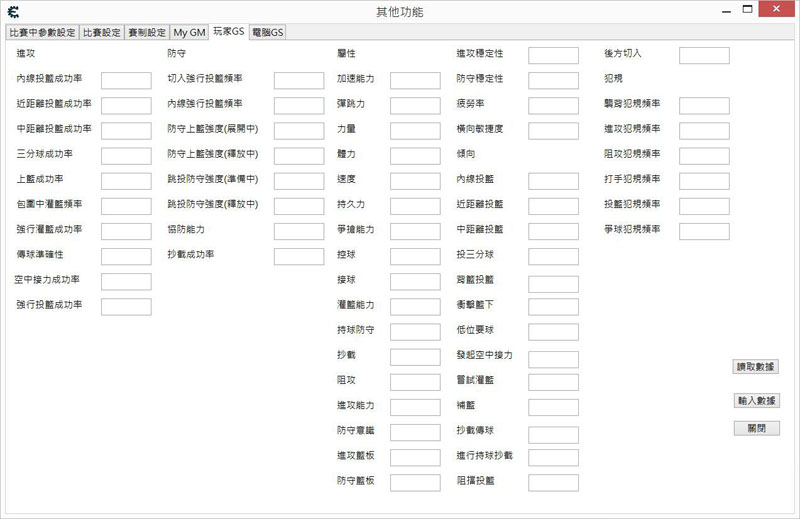Viewport: 800px width, 519px height.
Task: Click the 切入強行投籃頻率 input field
Action: [x=298, y=80]
